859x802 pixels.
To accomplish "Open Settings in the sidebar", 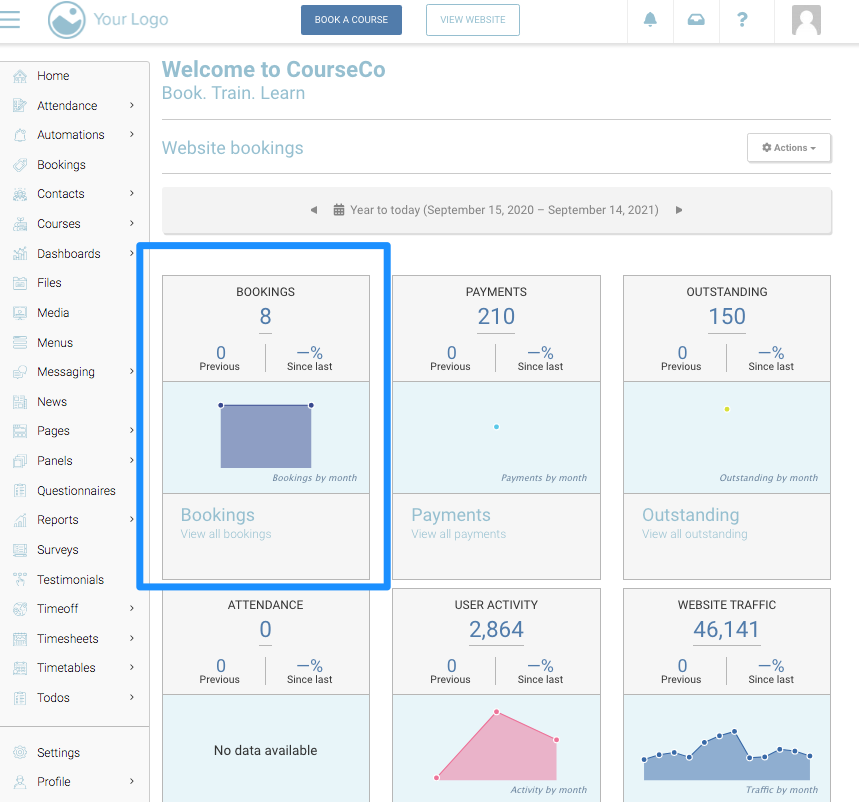I will (x=58, y=753).
